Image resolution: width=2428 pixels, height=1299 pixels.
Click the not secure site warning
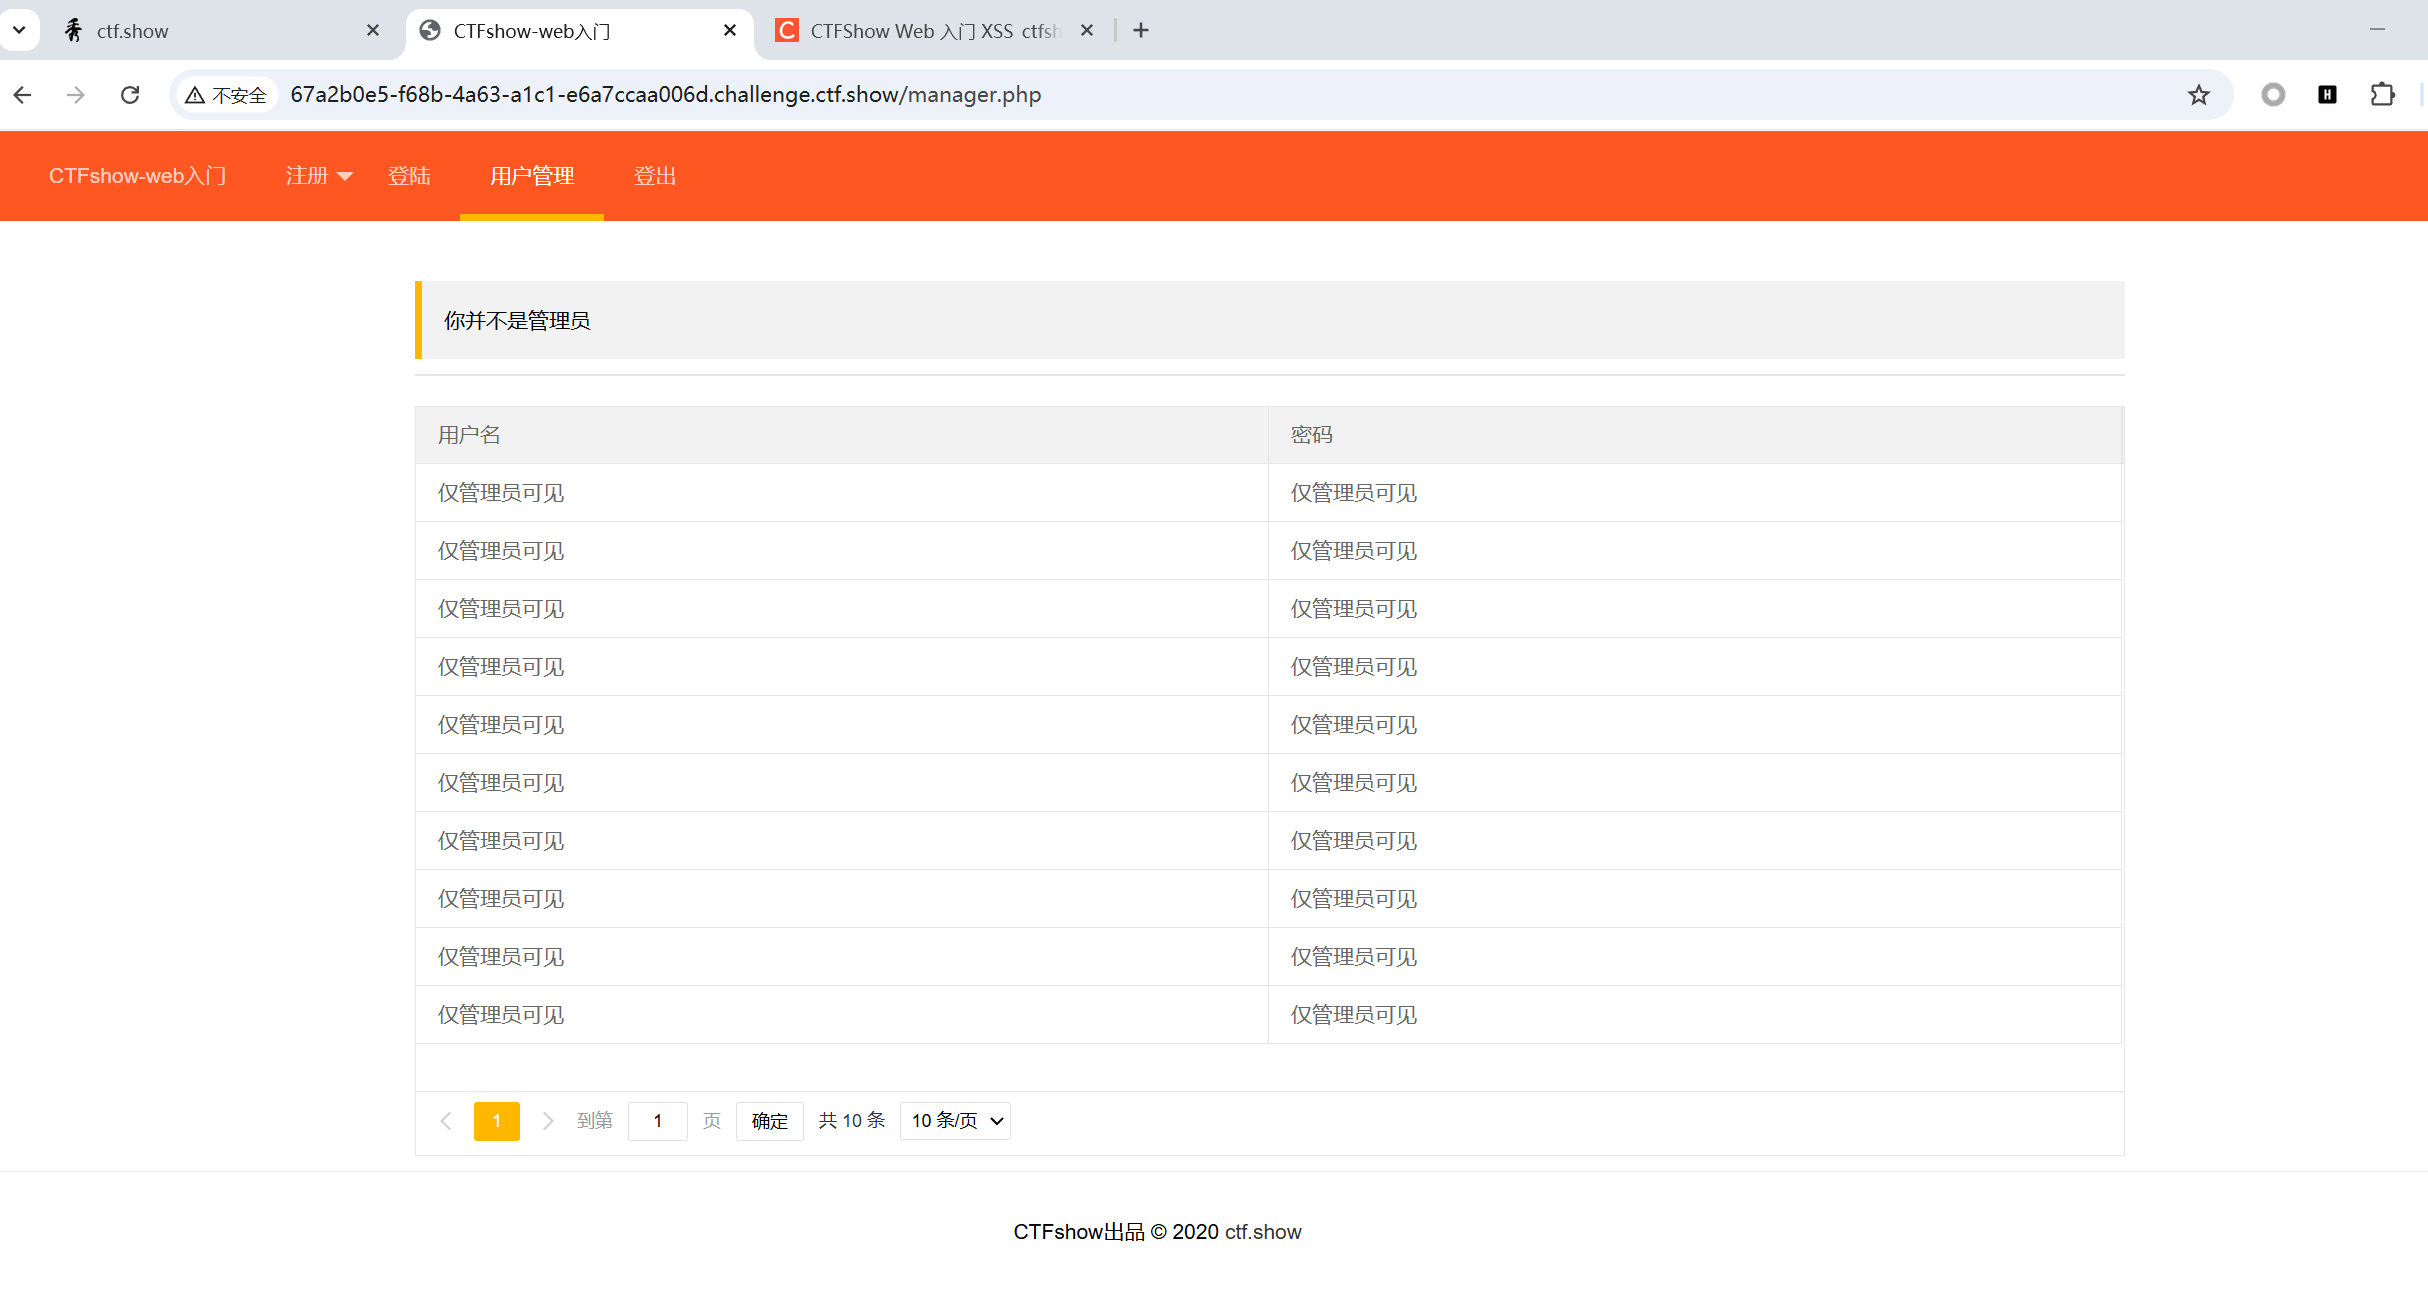click(227, 95)
